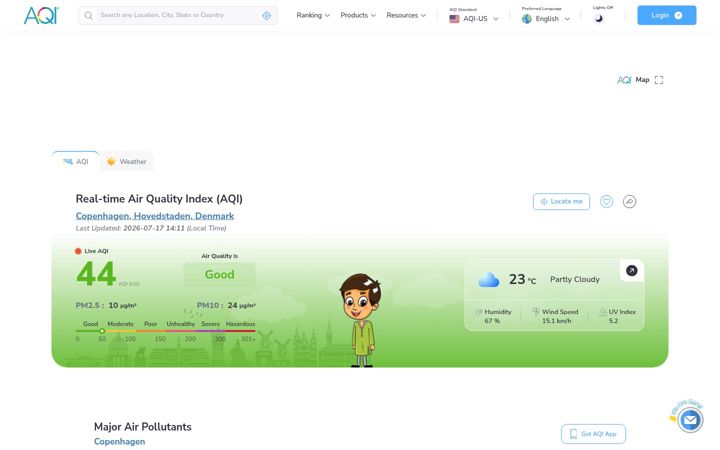Screen dimensions: 720x450
Task: Click the Last Updated timestamp text
Action: pyautogui.click(x=151, y=228)
